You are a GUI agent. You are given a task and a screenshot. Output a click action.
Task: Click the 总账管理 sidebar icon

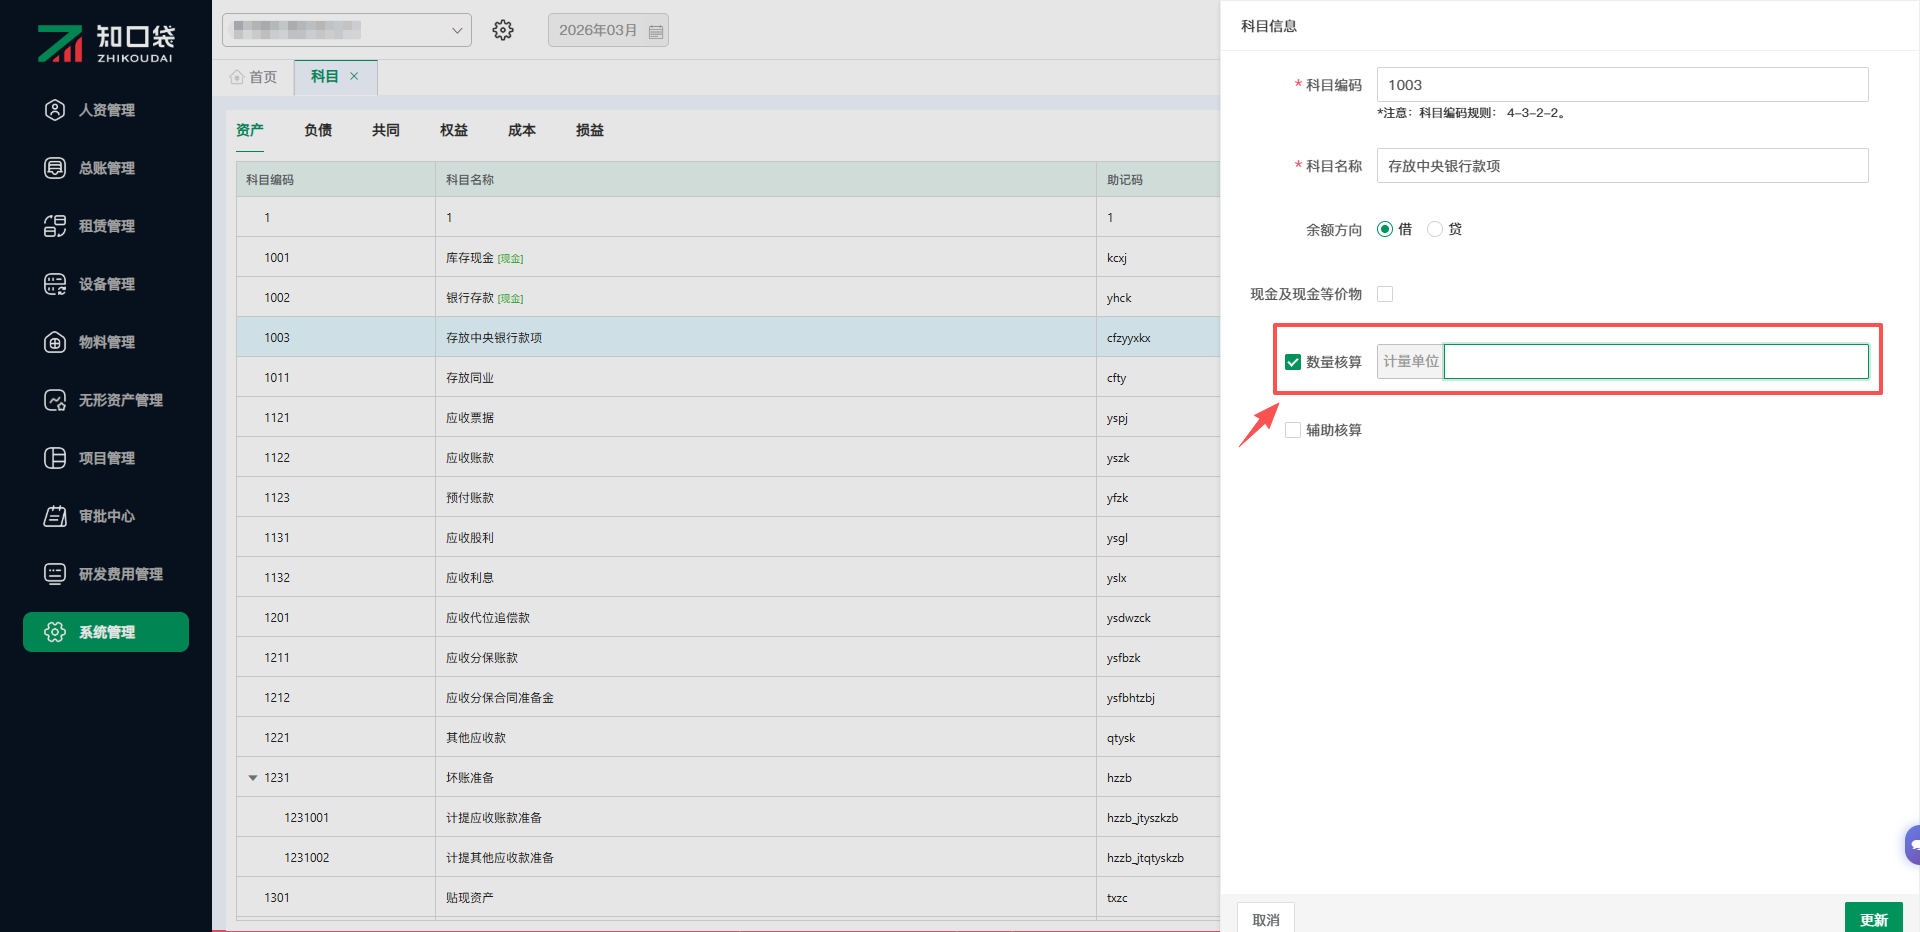click(55, 168)
